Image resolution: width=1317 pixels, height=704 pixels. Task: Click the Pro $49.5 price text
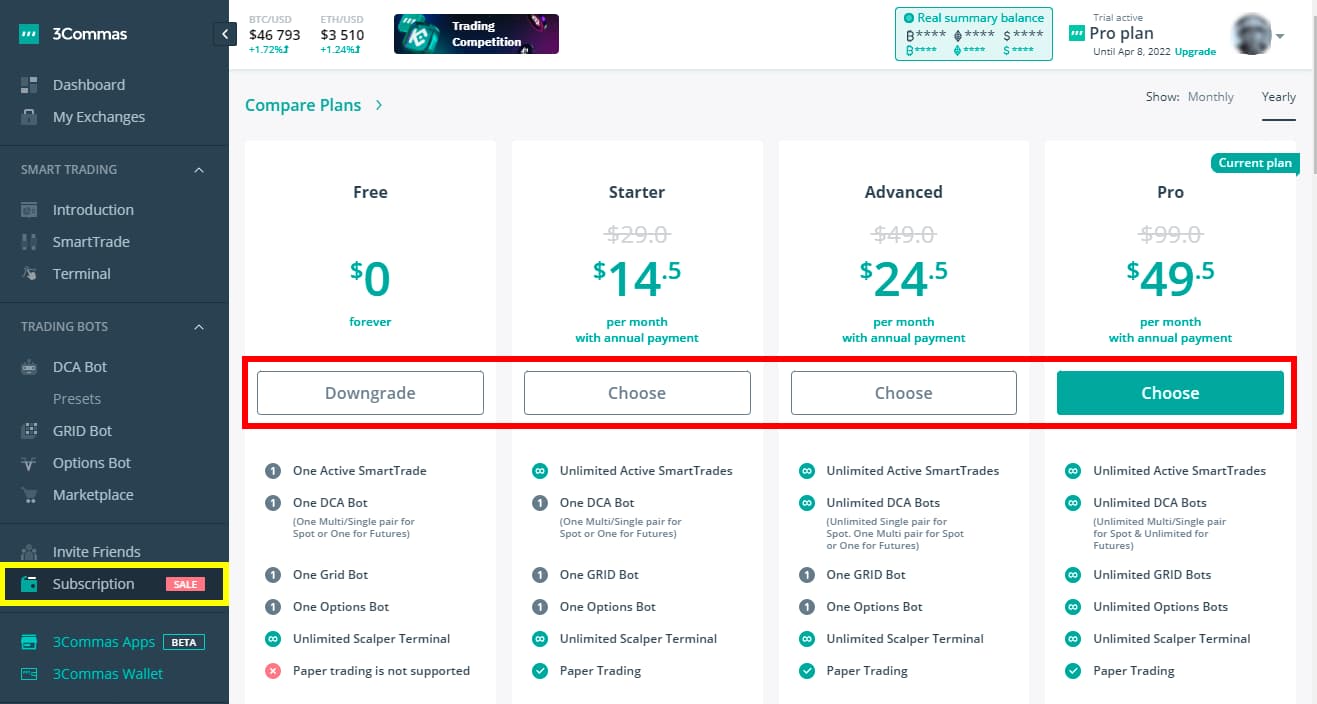tap(1170, 280)
